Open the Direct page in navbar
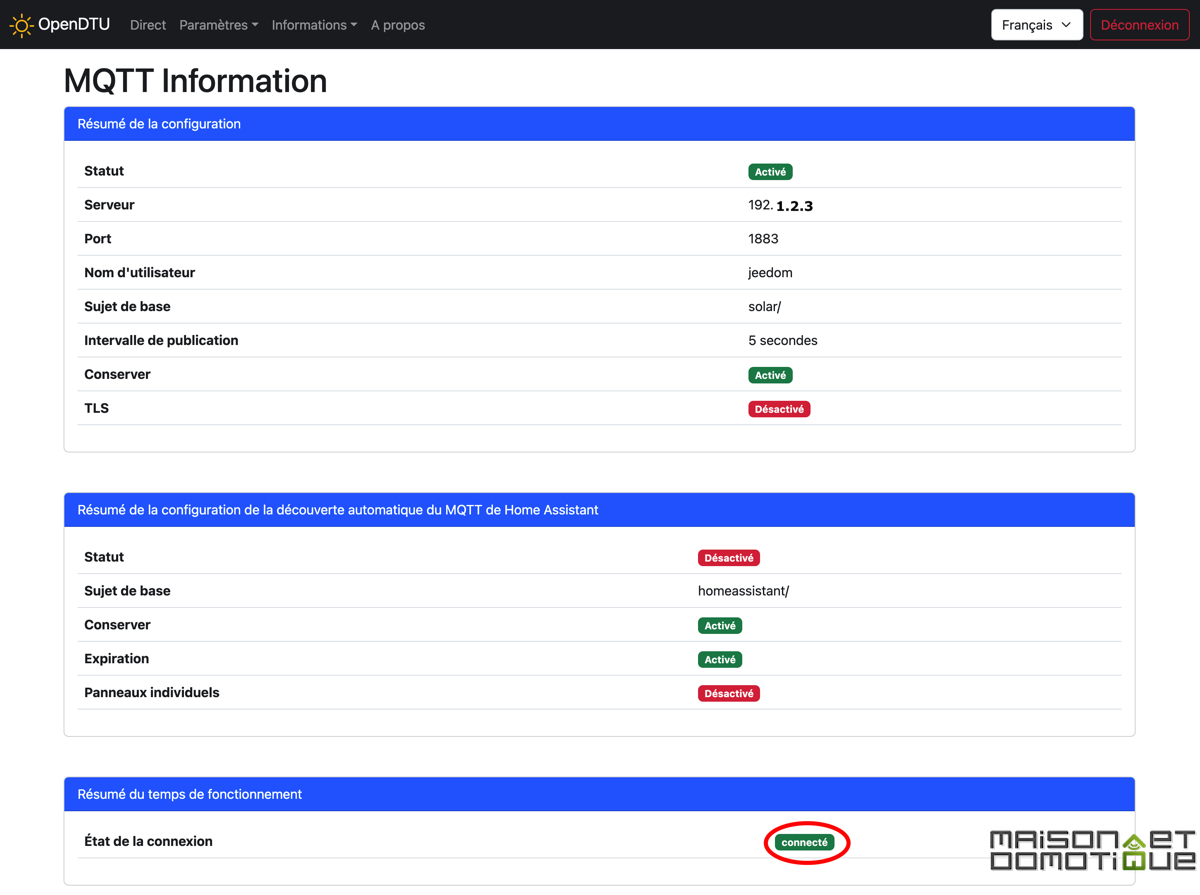1200x895 pixels. (148, 25)
